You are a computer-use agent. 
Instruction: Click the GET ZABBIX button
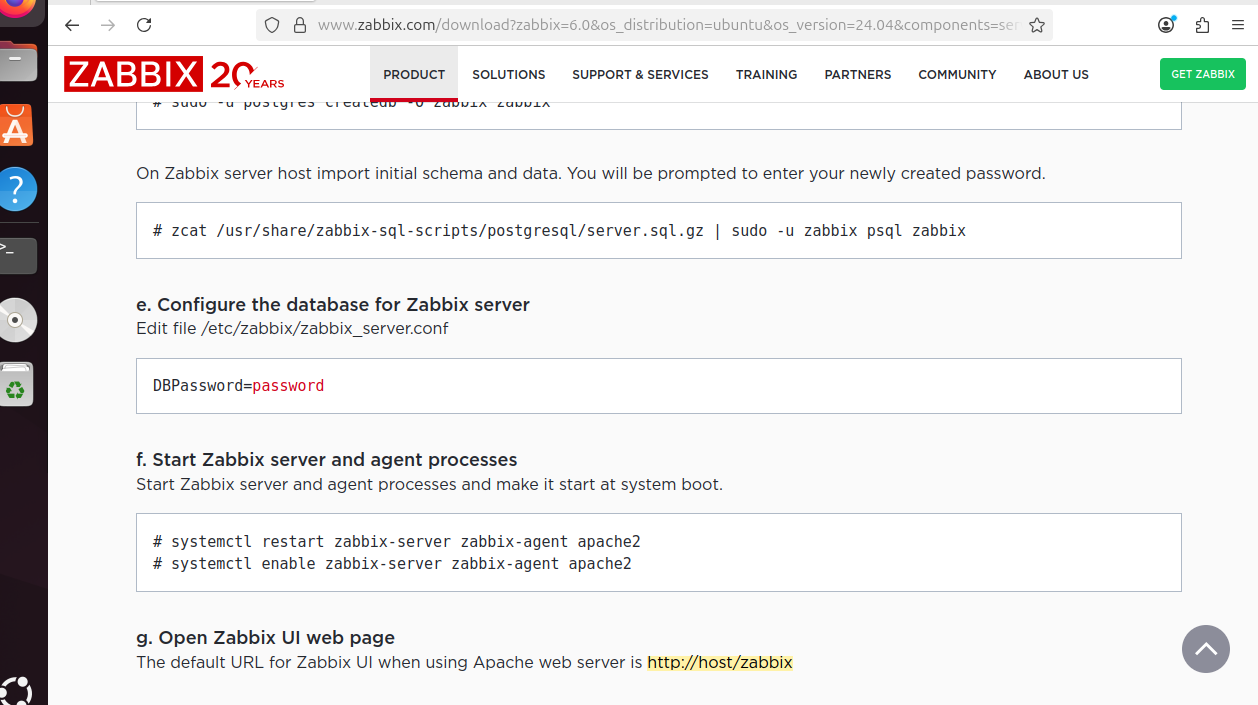pos(1203,74)
